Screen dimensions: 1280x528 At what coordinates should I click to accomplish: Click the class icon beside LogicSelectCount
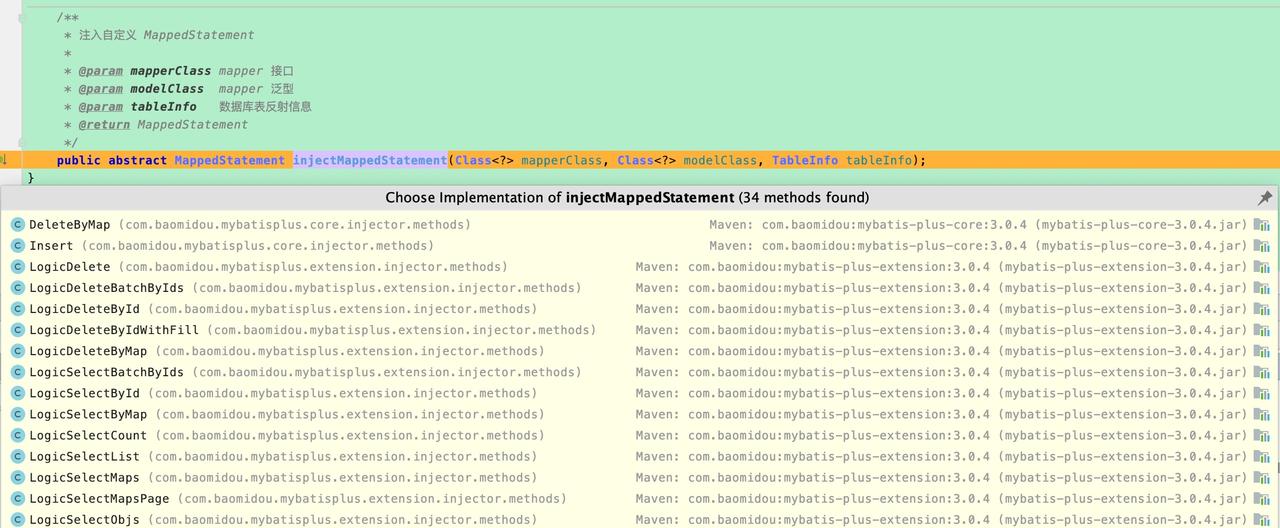click(17, 436)
